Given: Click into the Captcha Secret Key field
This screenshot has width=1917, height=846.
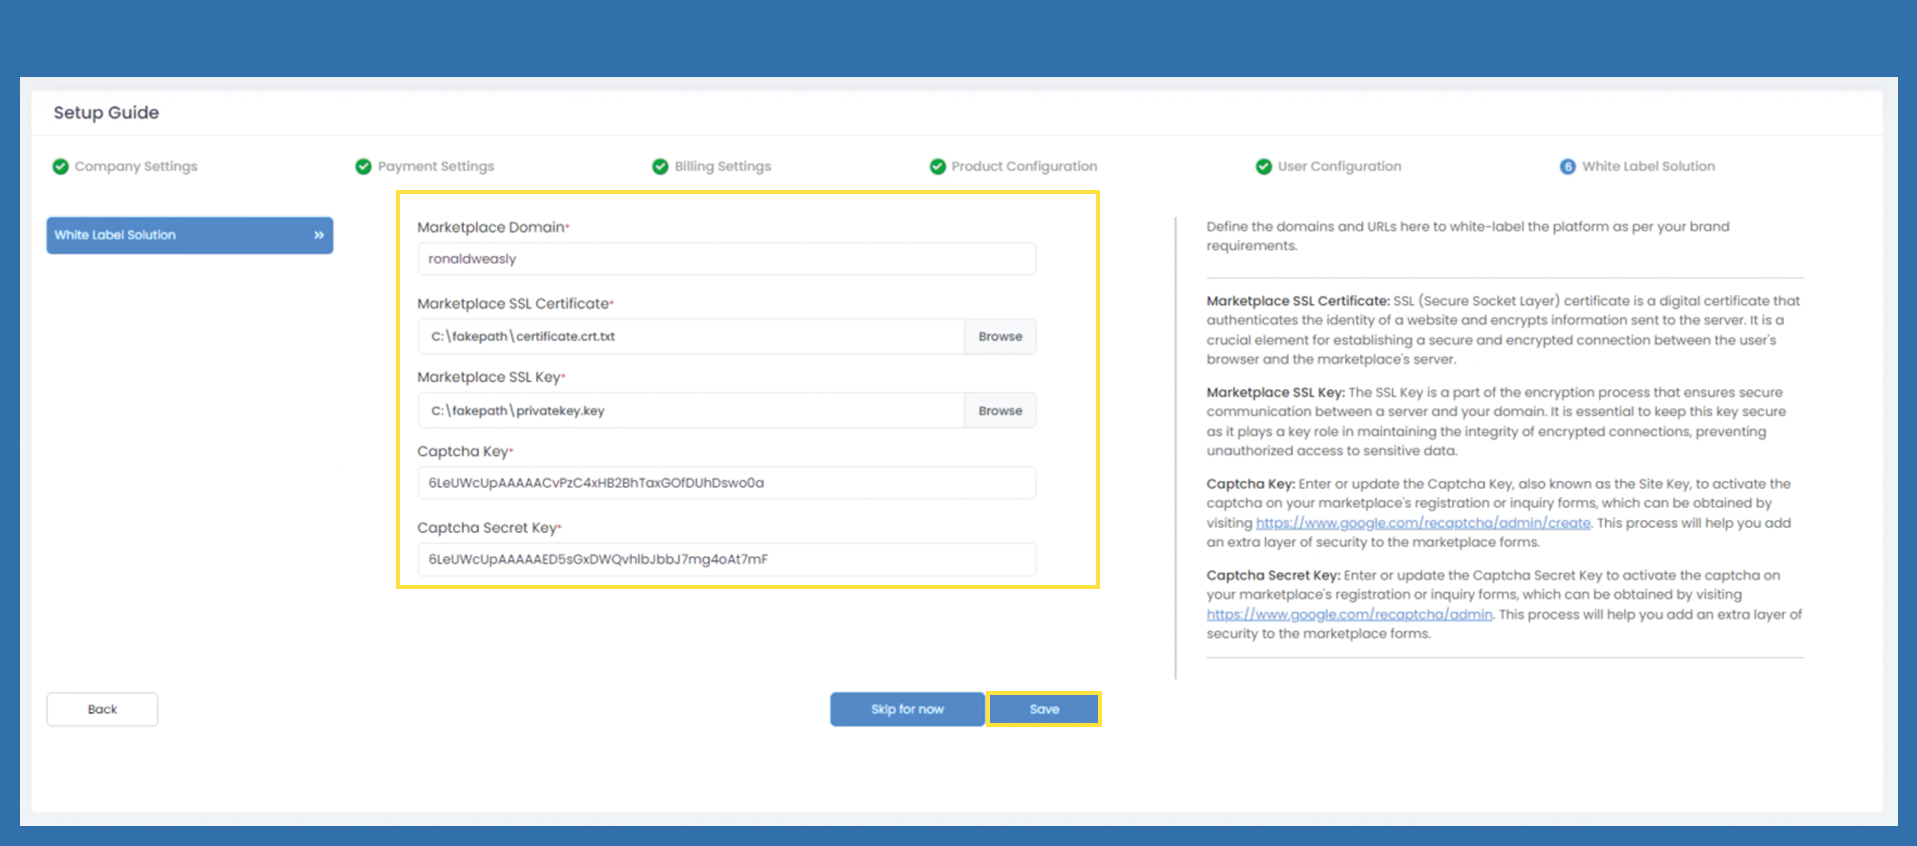Looking at the screenshot, I should click(726, 560).
